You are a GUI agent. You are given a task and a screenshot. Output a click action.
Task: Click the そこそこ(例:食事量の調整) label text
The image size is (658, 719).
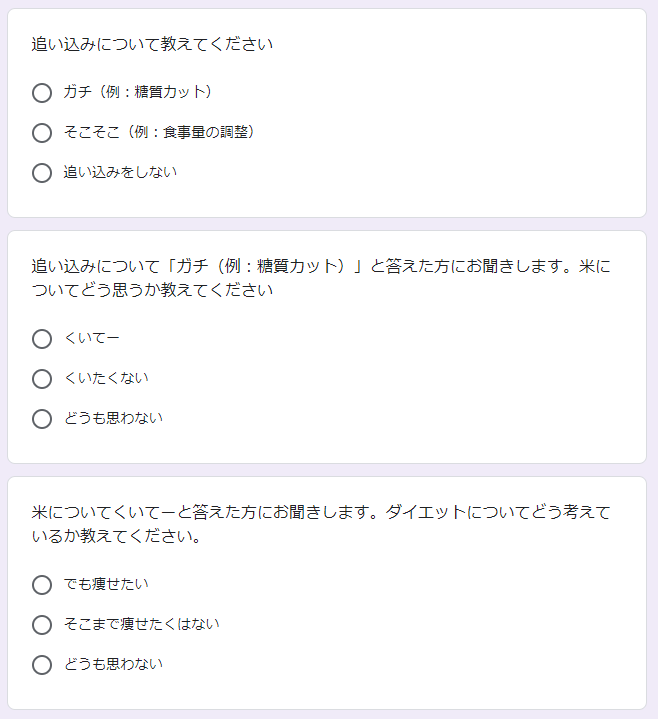[159, 132]
